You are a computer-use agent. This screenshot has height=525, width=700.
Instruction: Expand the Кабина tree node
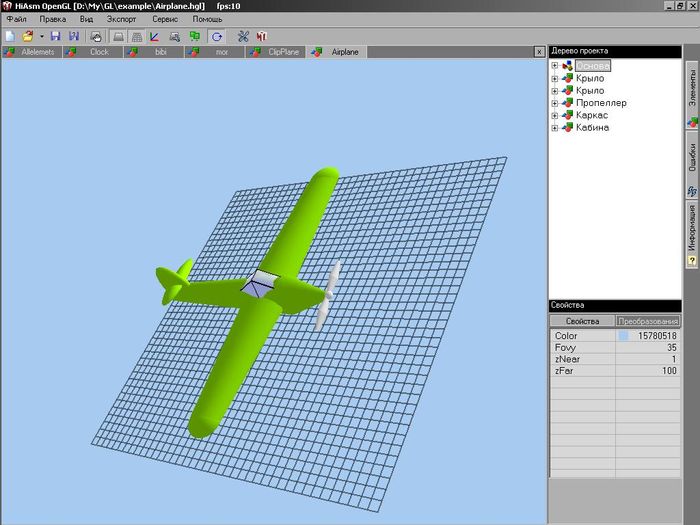pyautogui.click(x=555, y=128)
